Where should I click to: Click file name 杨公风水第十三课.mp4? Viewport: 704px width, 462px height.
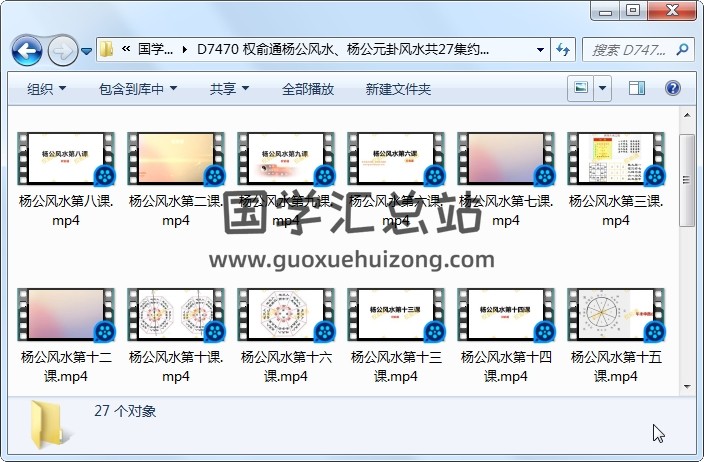[396, 366]
